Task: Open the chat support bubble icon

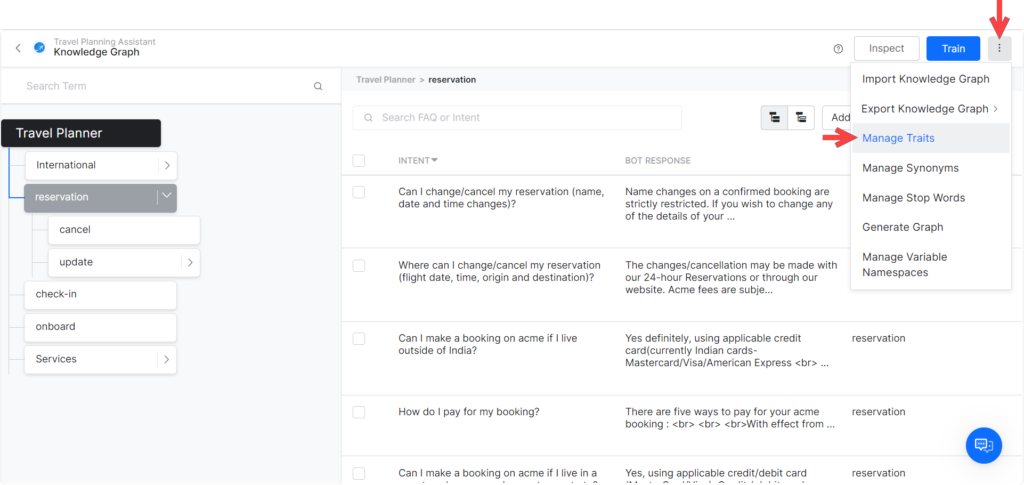Action: coord(983,445)
